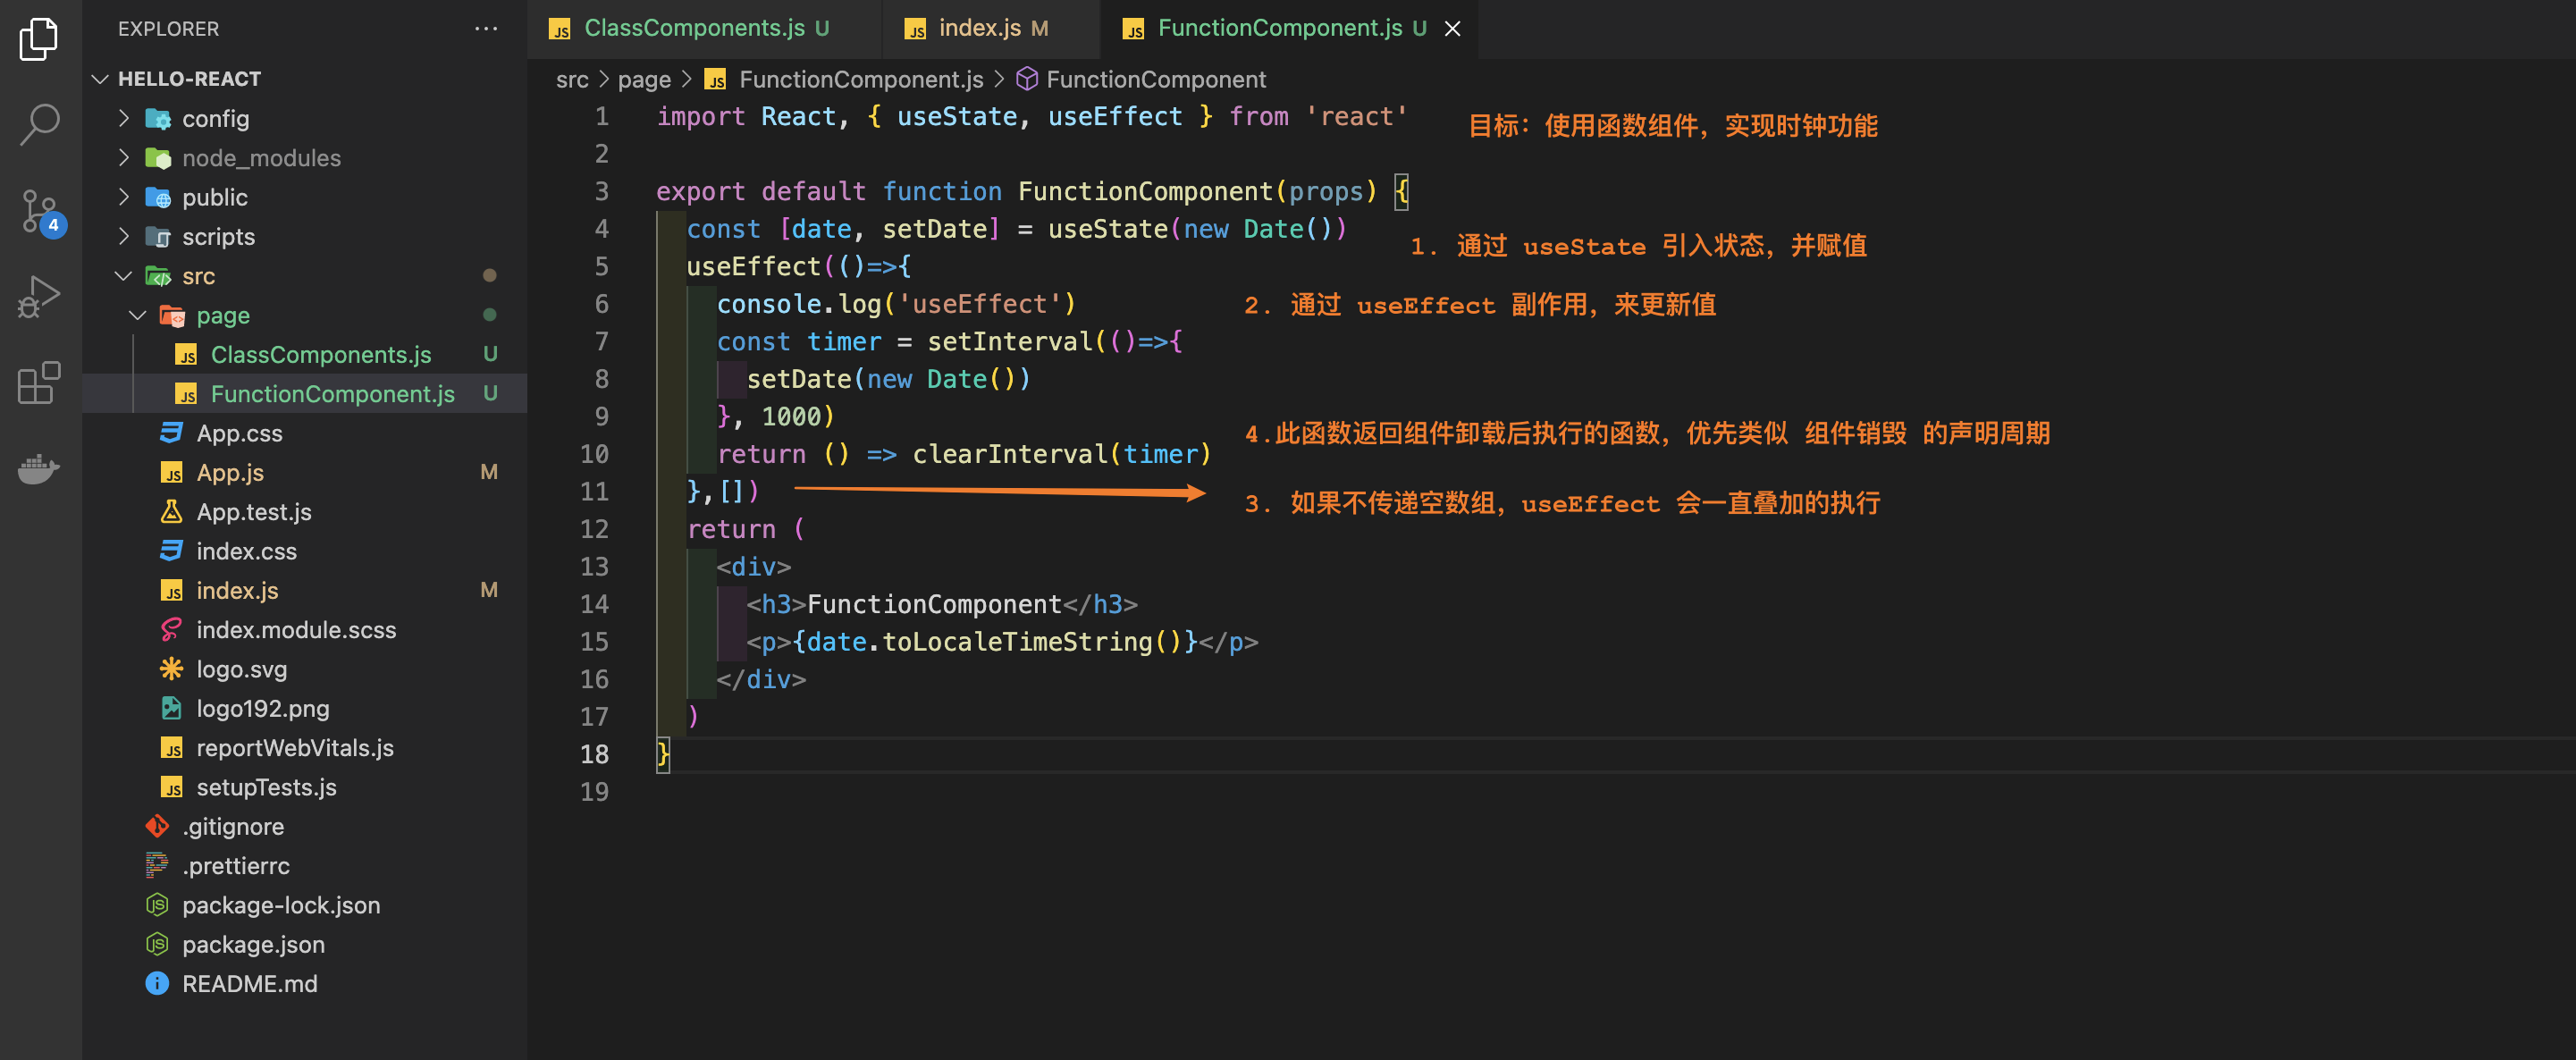Click FunctionComponent.js in the breadcrumb

click(x=861, y=80)
